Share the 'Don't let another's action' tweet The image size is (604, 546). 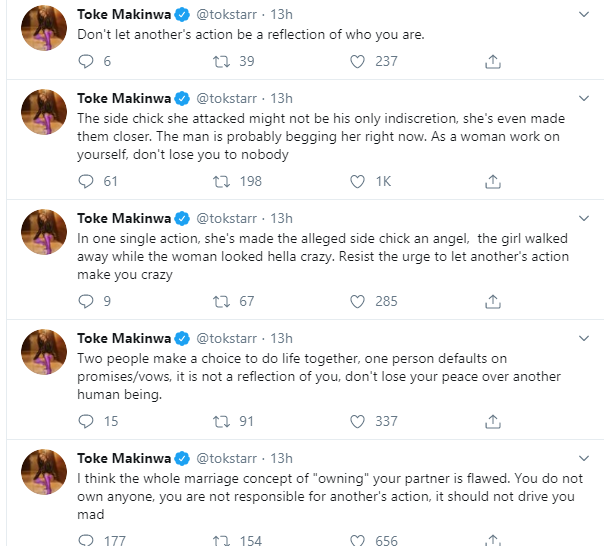click(492, 62)
